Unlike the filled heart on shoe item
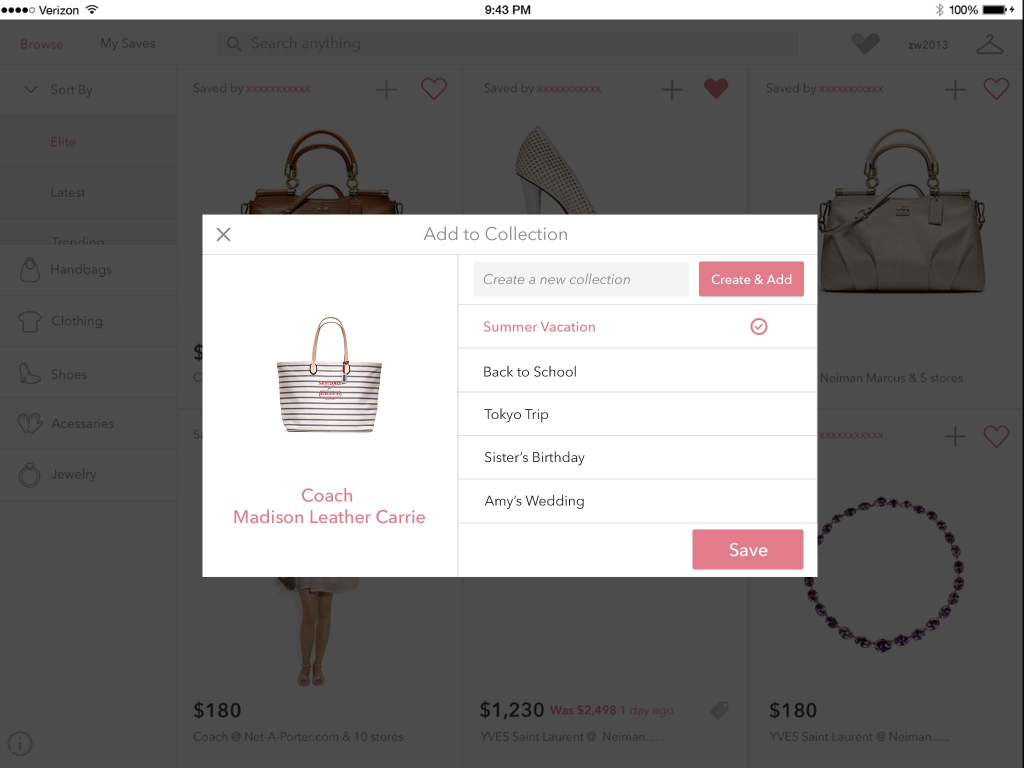Viewport: 1024px width, 768px height. pos(716,89)
